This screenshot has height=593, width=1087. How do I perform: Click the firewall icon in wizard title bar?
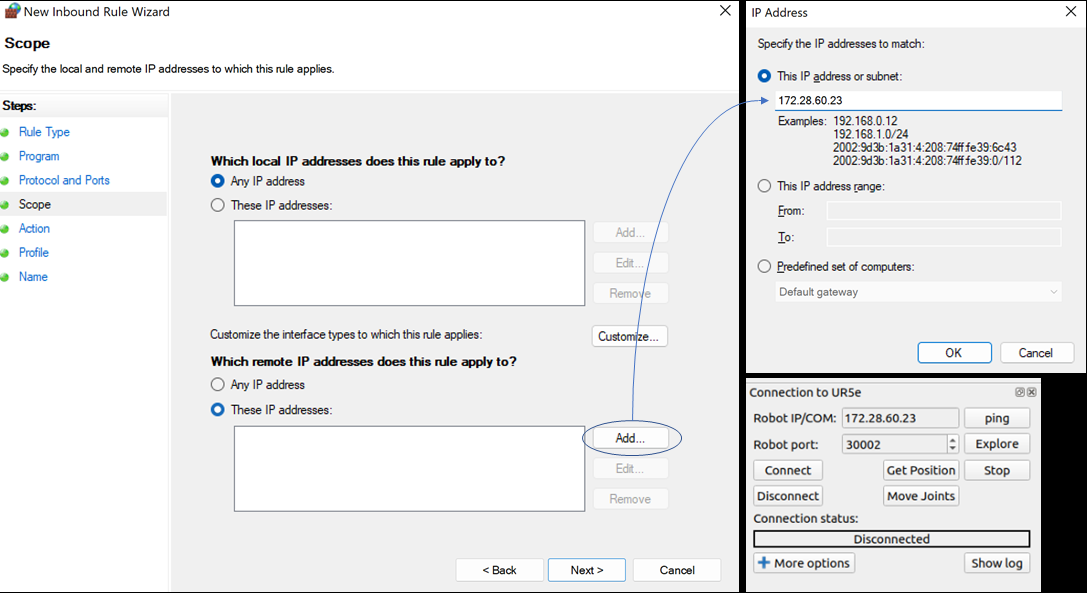tap(12, 12)
